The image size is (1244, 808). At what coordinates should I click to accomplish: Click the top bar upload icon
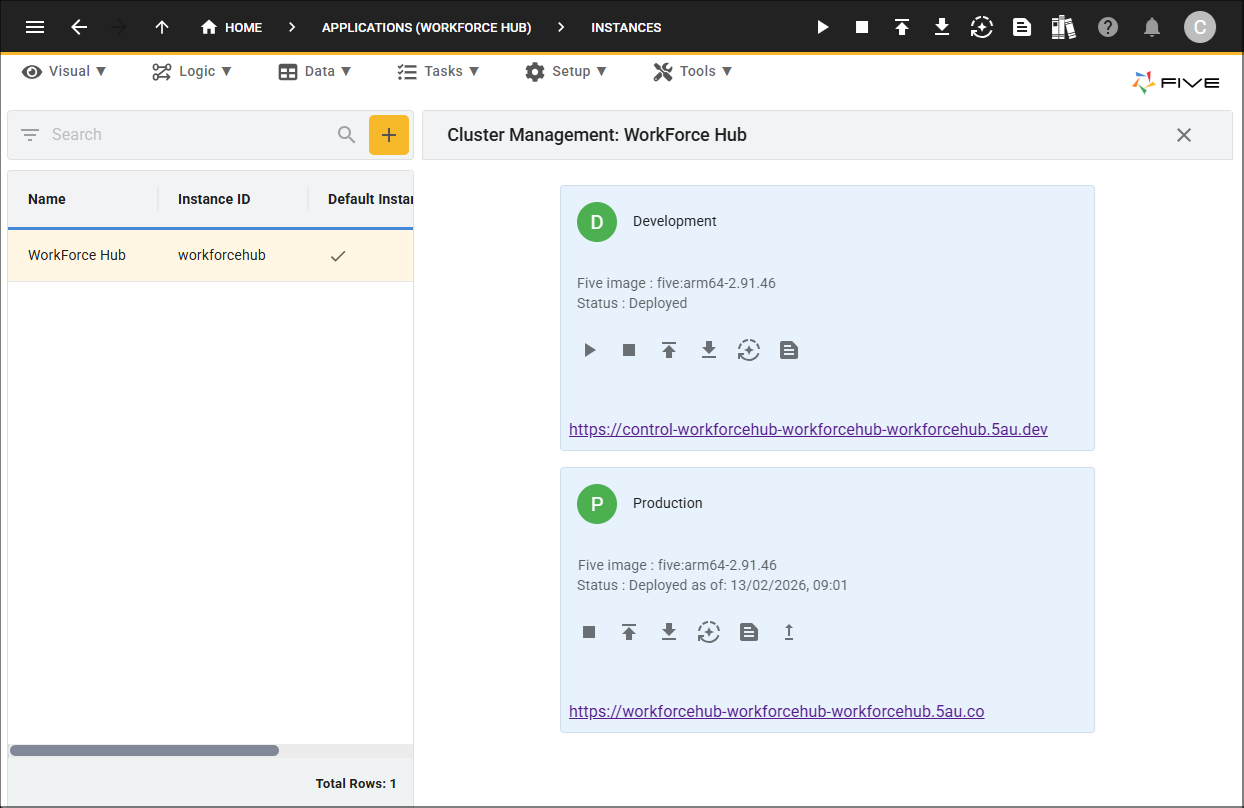(902, 27)
